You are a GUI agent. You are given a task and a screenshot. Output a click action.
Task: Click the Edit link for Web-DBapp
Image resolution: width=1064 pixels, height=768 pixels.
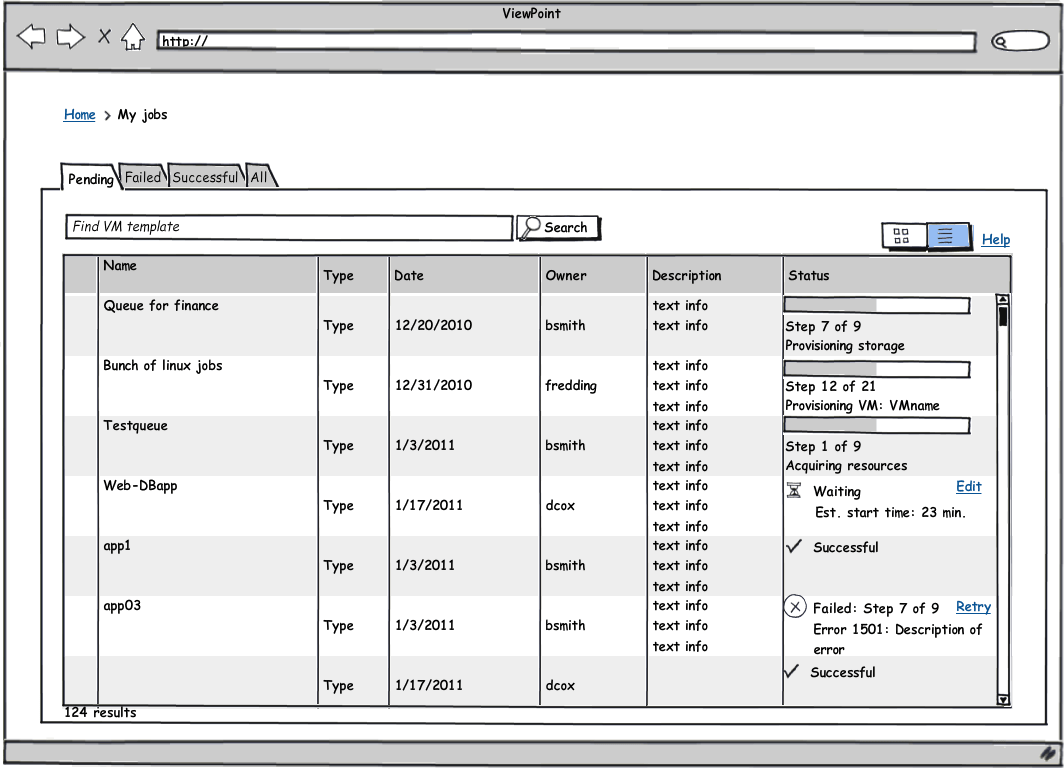968,486
